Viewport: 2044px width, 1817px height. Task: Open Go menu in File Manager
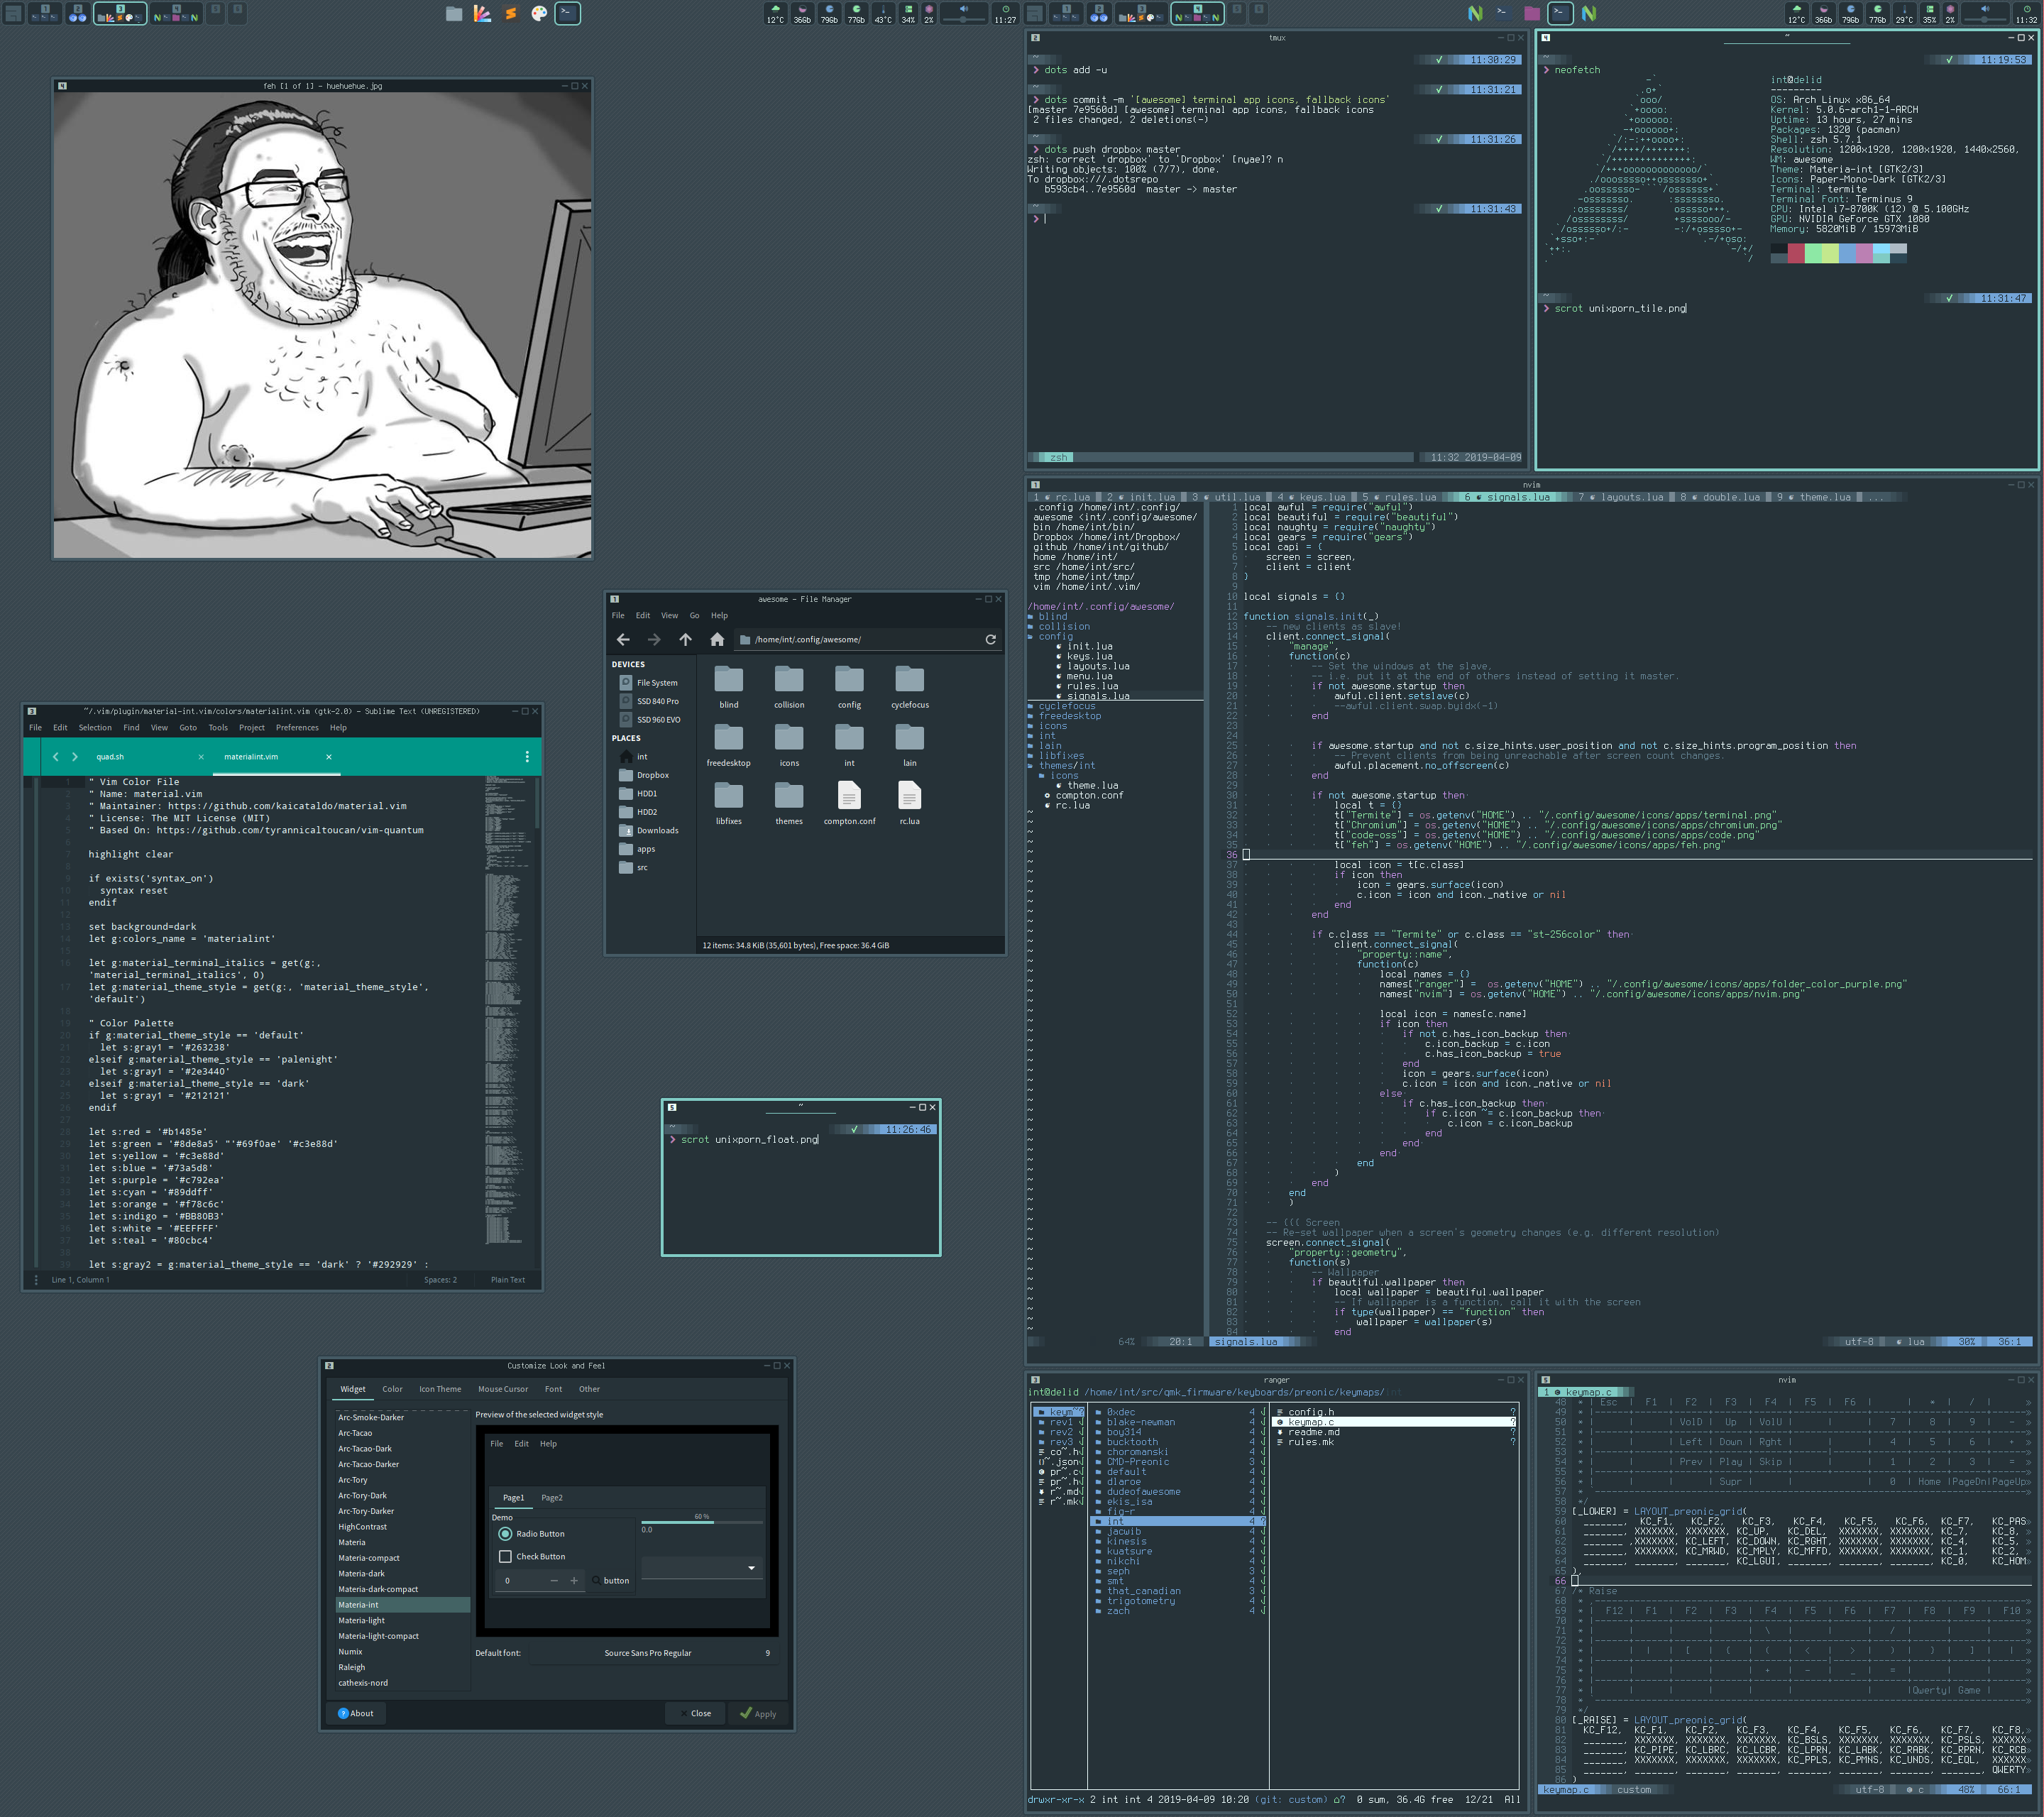(x=694, y=616)
